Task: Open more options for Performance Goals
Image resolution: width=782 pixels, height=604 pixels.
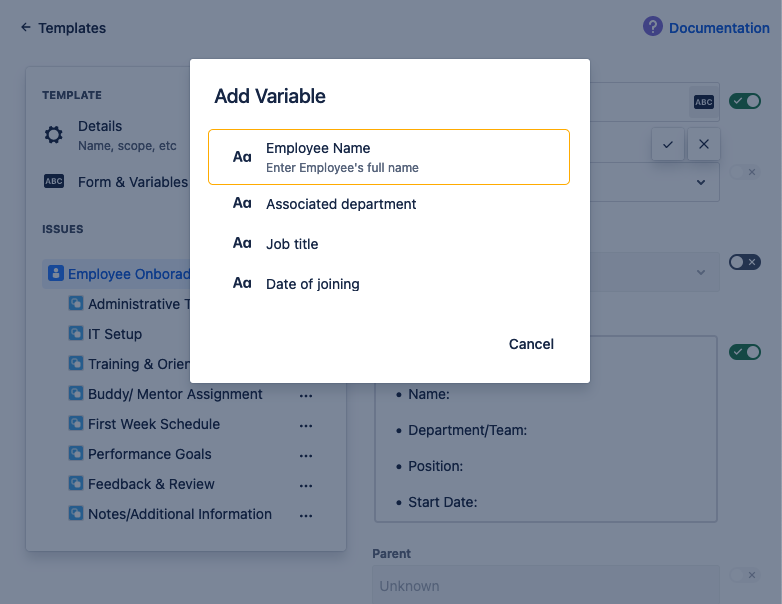Action: click(306, 455)
